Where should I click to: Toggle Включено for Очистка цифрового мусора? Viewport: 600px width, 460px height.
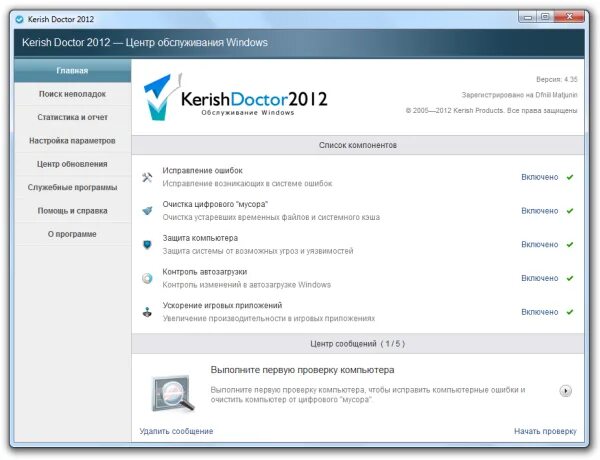(540, 211)
